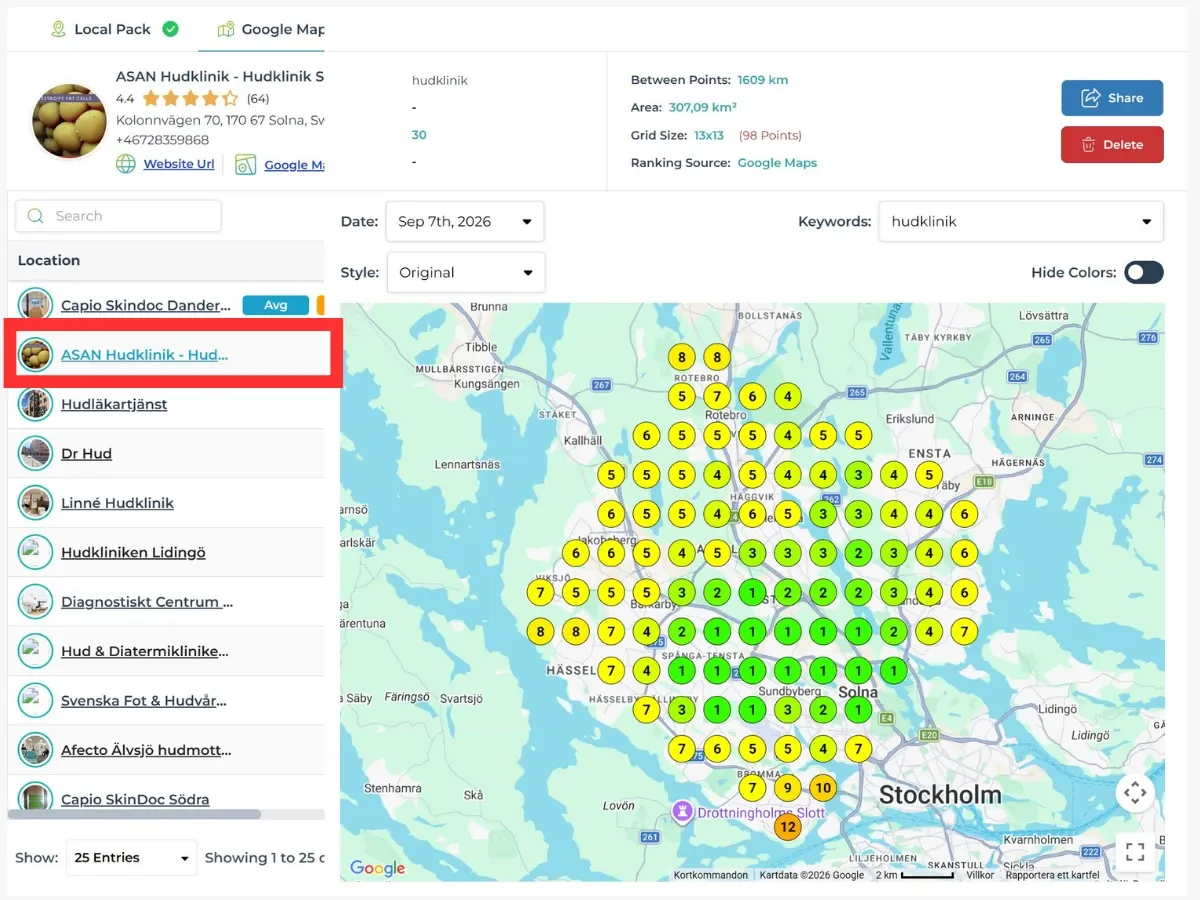Click the orange rank 10 map marker
Screen dimensions: 1200x900
[823, 788]
